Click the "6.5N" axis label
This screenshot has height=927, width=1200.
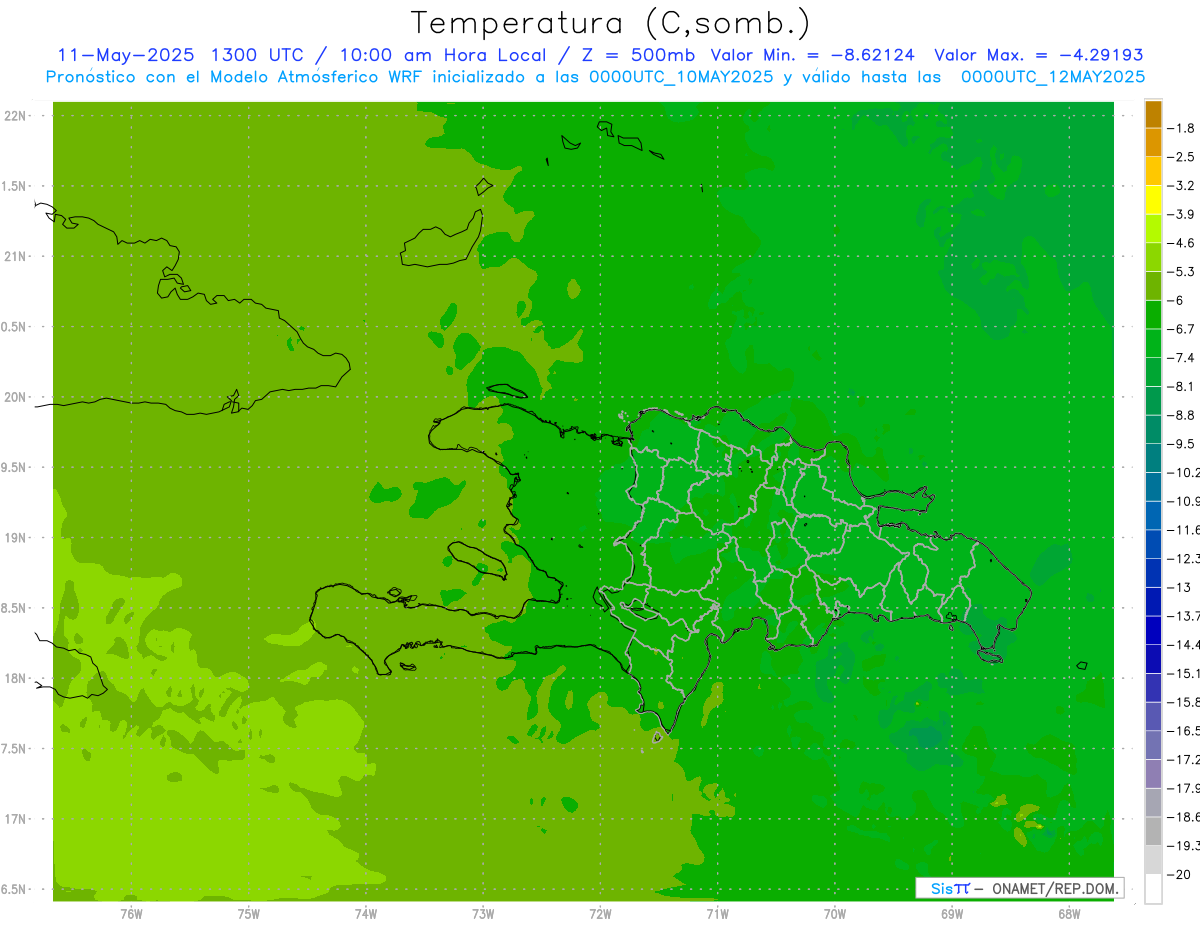tap(14, 889)
